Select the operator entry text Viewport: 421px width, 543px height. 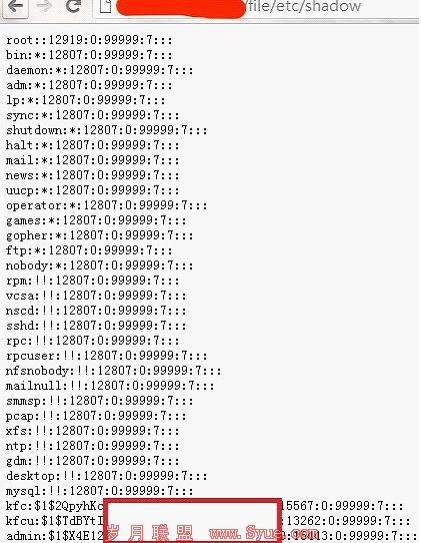click(107, 206)
